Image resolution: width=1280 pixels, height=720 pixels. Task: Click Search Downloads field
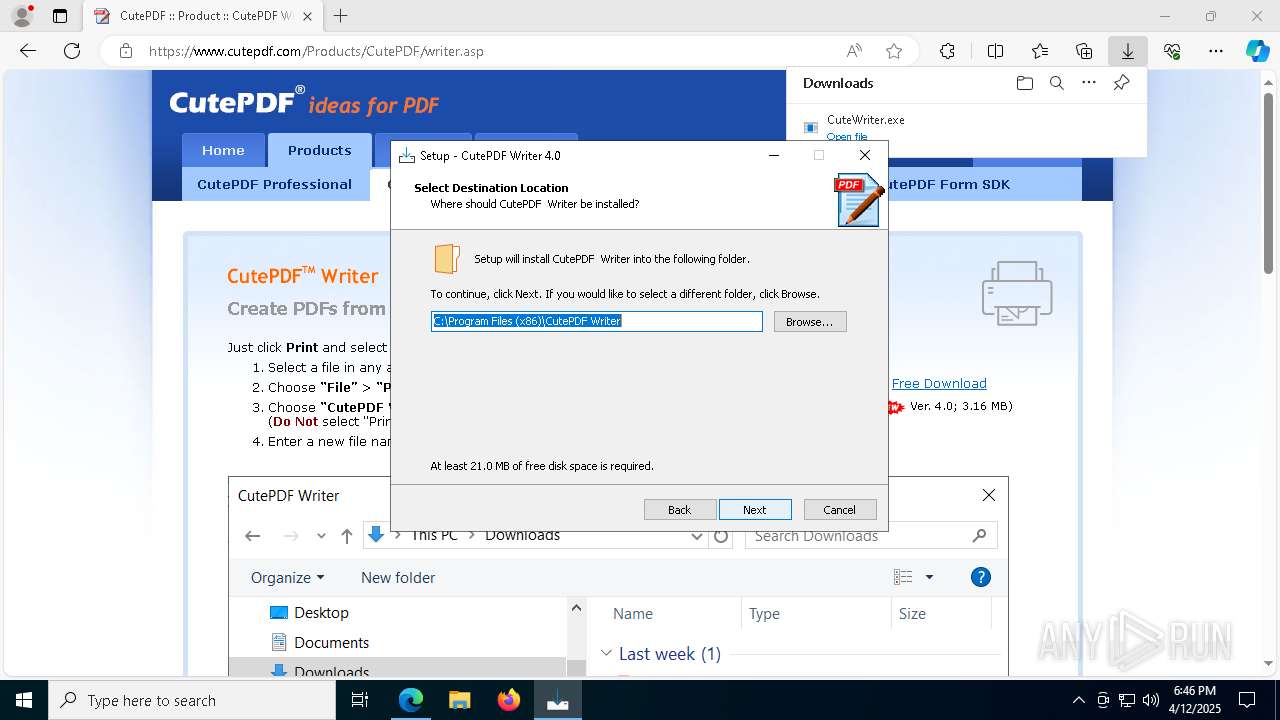tap(871, 536)
